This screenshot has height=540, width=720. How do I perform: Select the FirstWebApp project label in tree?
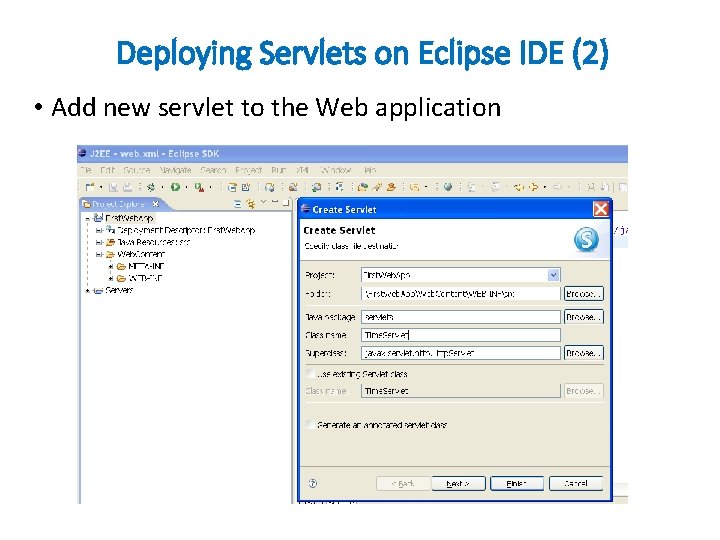point(129,218)
